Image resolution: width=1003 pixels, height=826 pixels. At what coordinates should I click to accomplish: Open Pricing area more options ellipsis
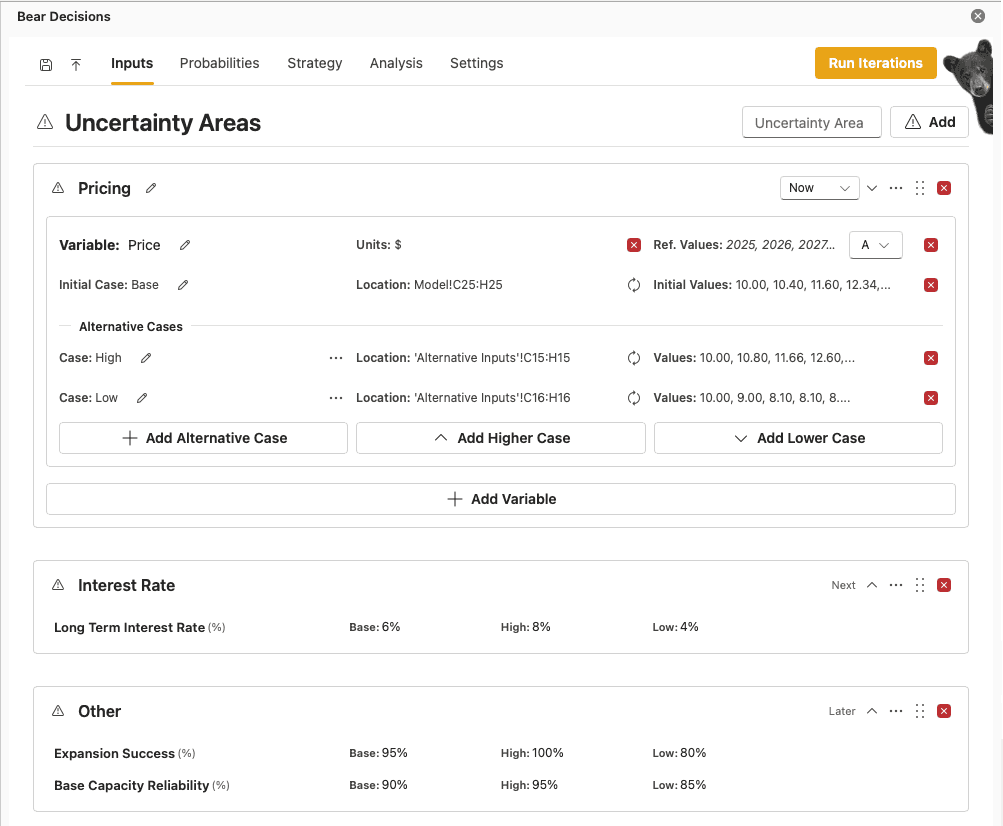click(896, 188)
